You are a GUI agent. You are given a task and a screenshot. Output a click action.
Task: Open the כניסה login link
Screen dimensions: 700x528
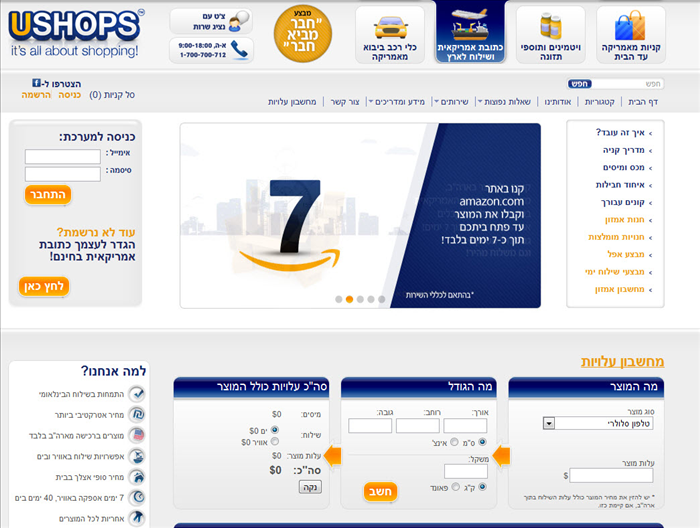70,95
